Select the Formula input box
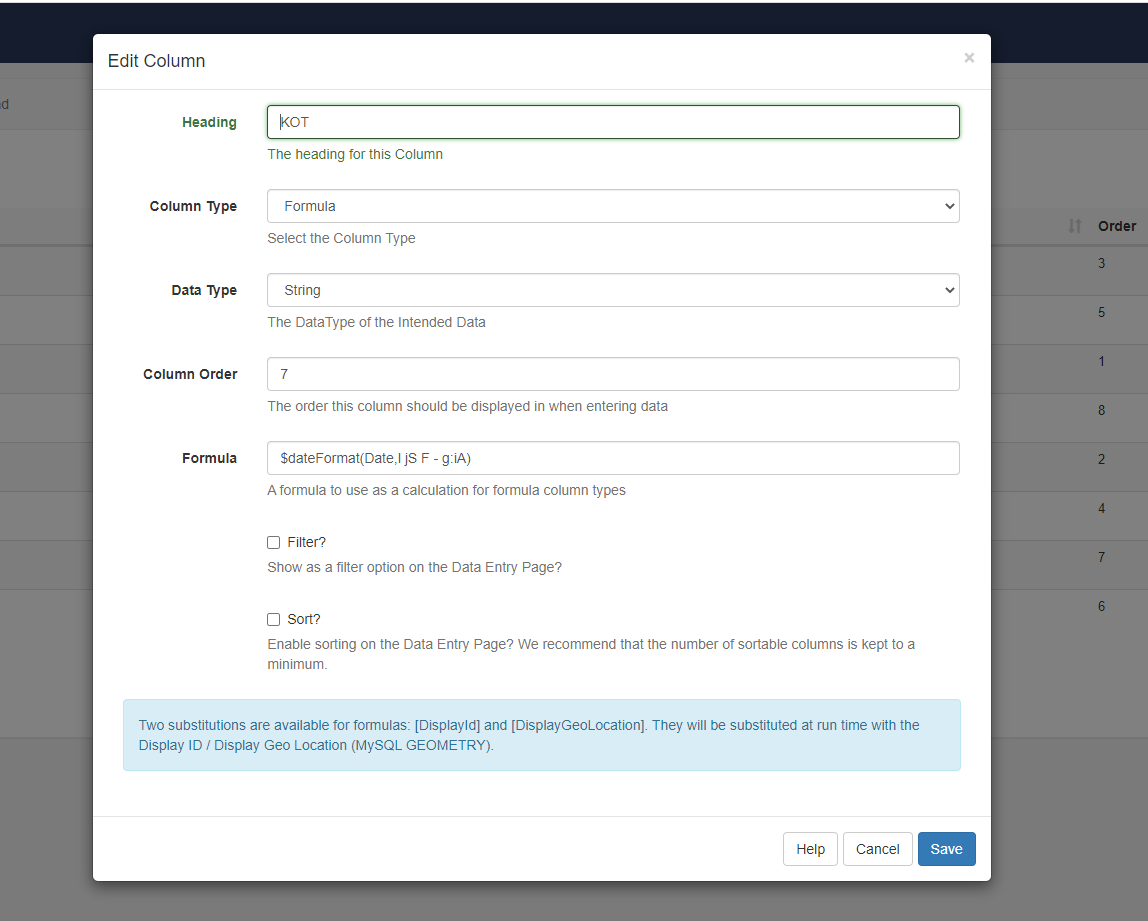 click(x=612, y=458)
